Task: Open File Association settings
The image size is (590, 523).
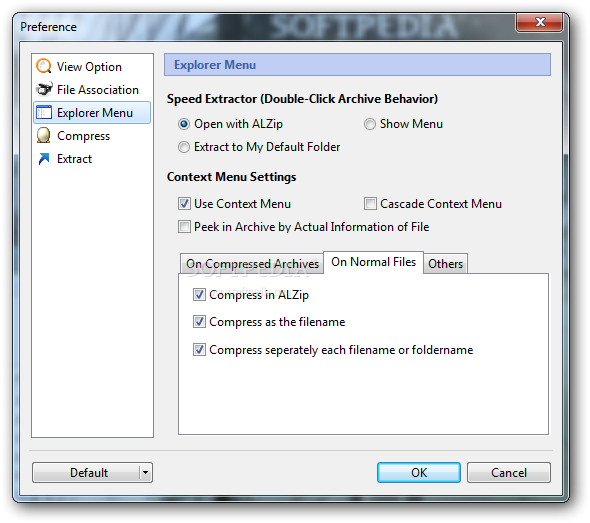Action: point(98,90)
